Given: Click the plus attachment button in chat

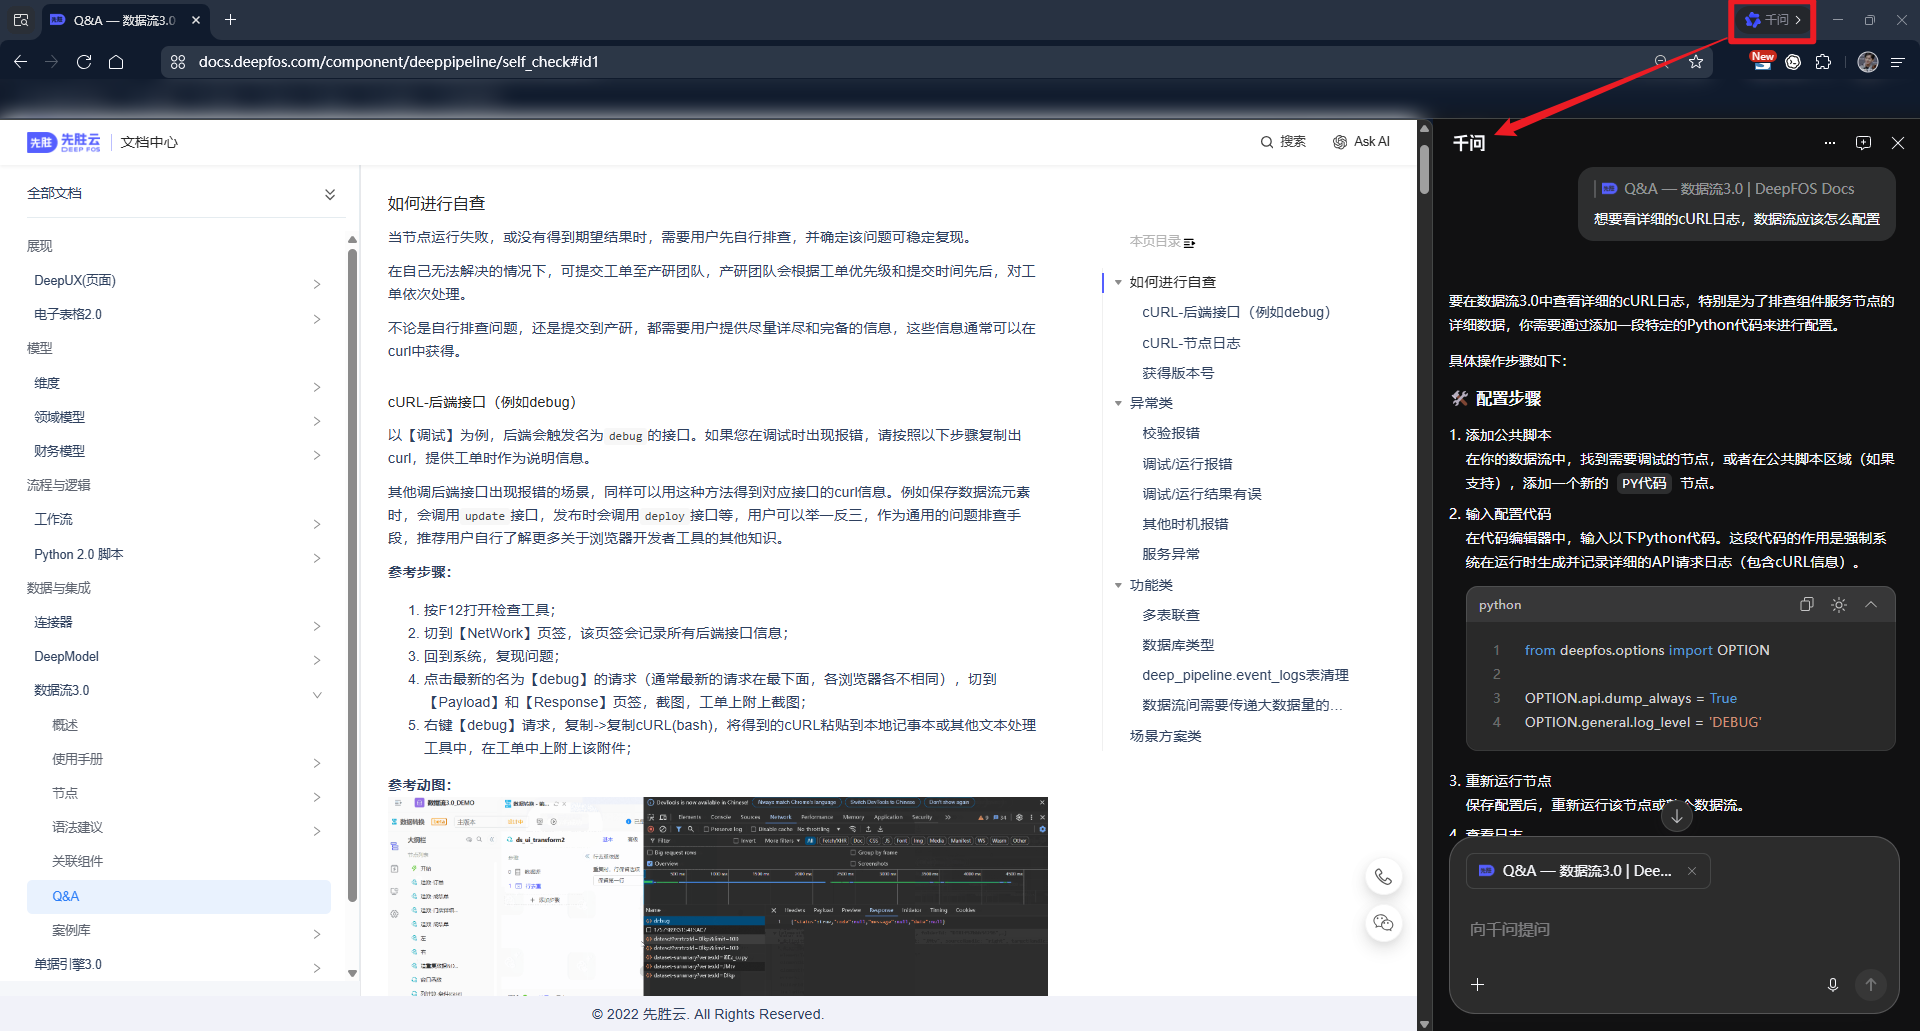Looking at the screenshot, I should (x=1477, y=985).
